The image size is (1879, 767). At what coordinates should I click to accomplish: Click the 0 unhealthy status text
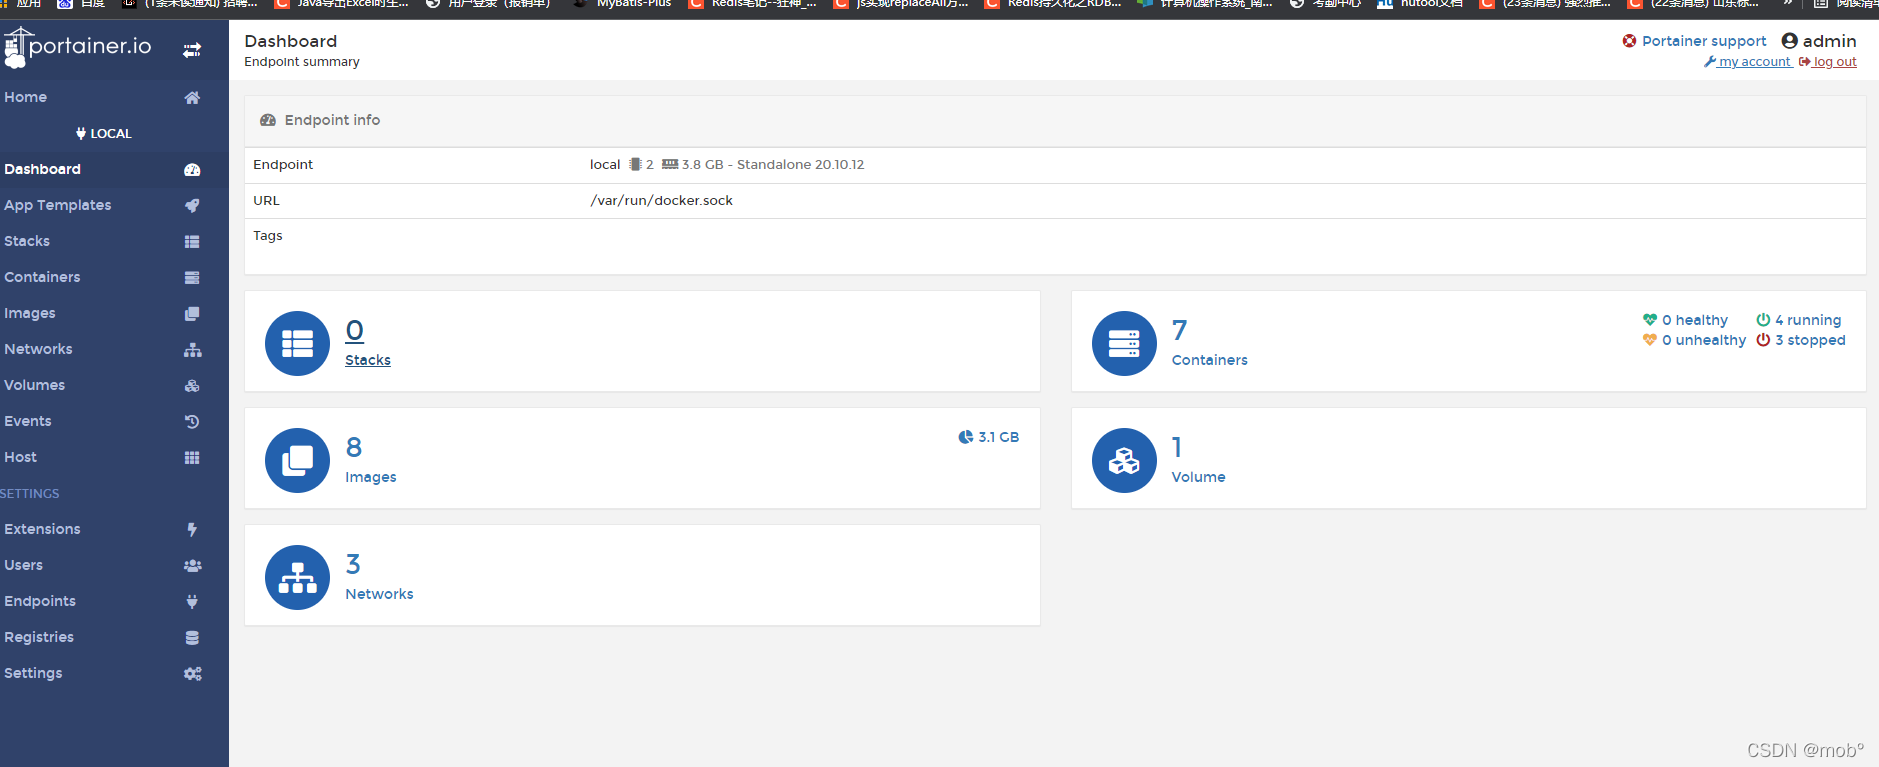(x=1704, y=340)
